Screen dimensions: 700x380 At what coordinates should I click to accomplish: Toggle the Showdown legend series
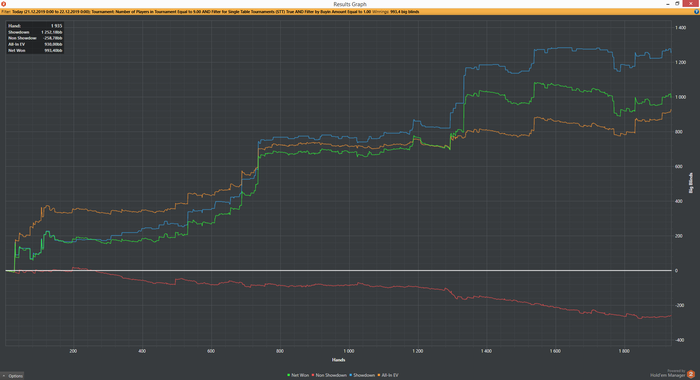click(x=362, y=375)
